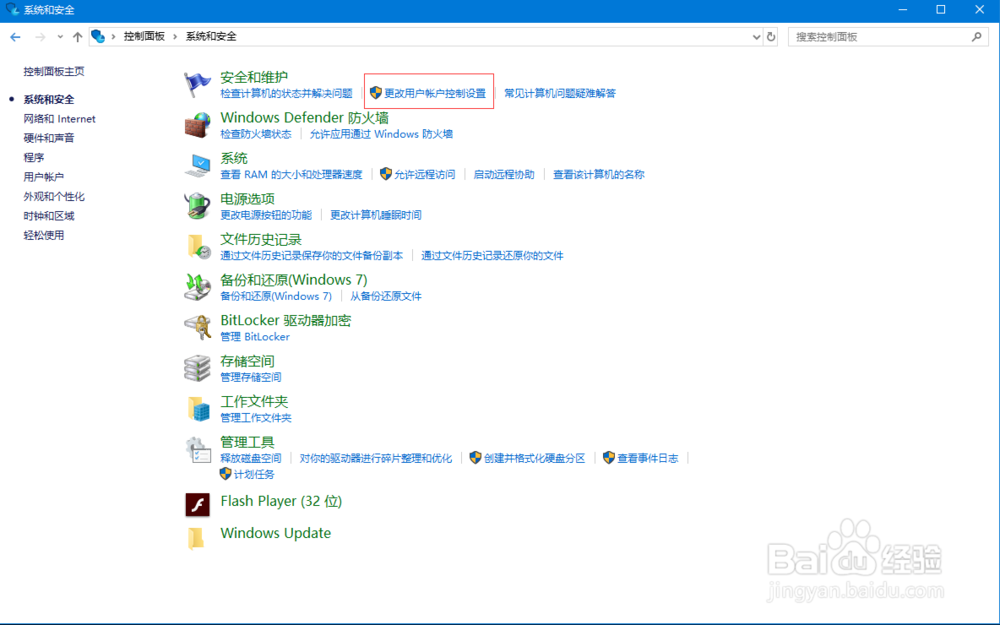Expand chevron before 控制面板 in breadcrumb

pyautogui.click(x=114, y=37)
